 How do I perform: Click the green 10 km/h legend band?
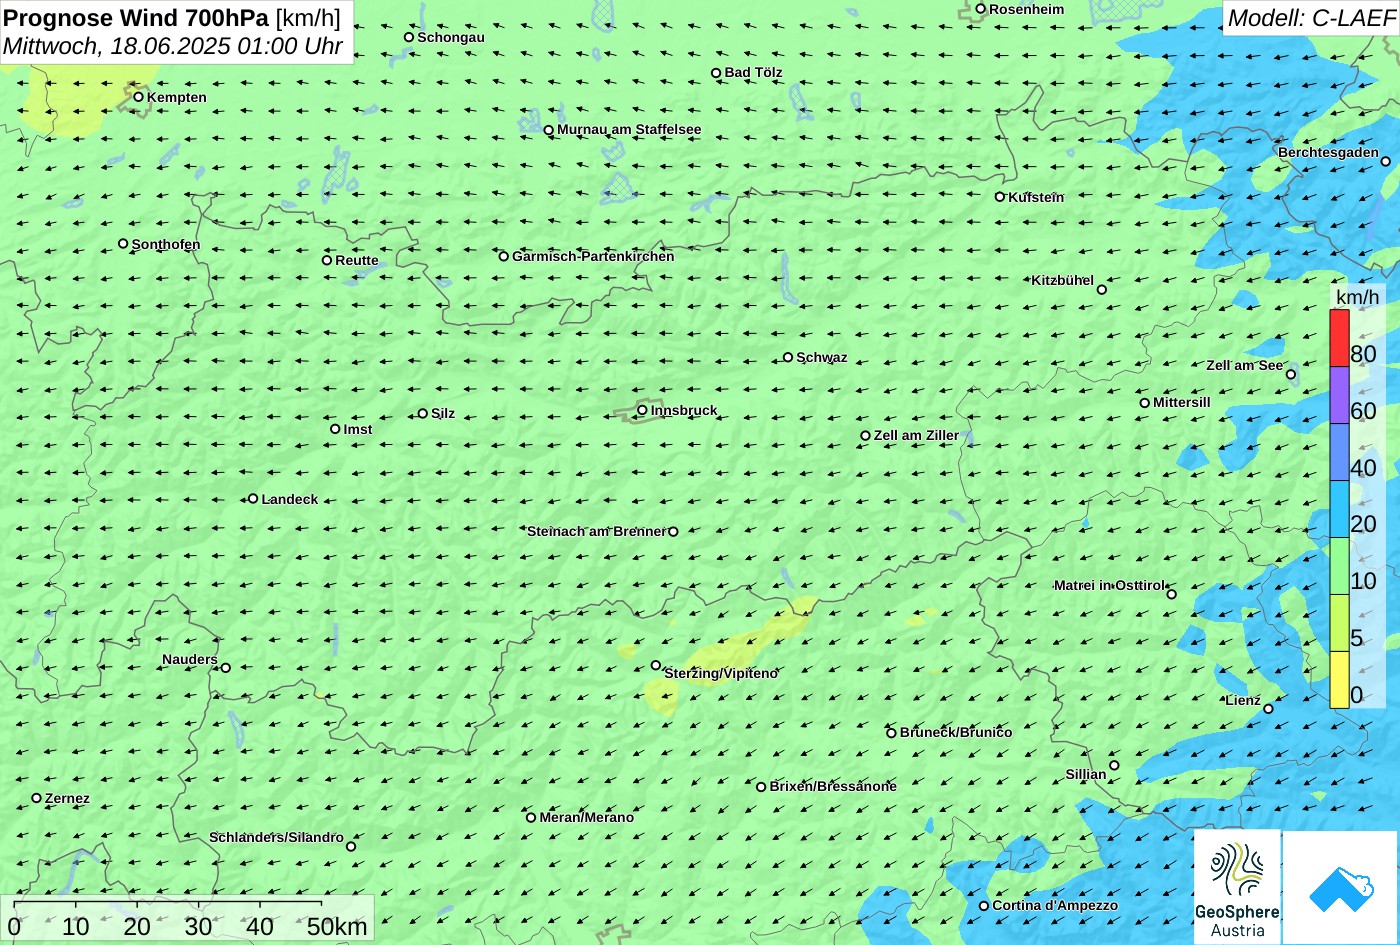1339,566
